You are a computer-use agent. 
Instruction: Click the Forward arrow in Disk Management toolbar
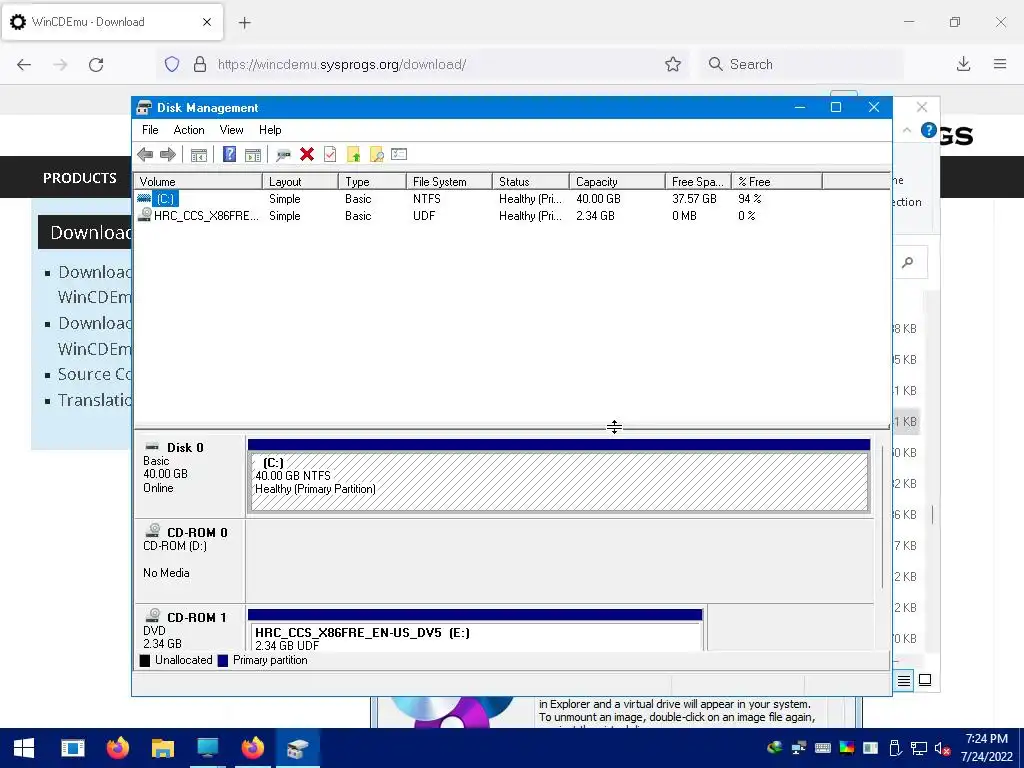click(168, 155)
